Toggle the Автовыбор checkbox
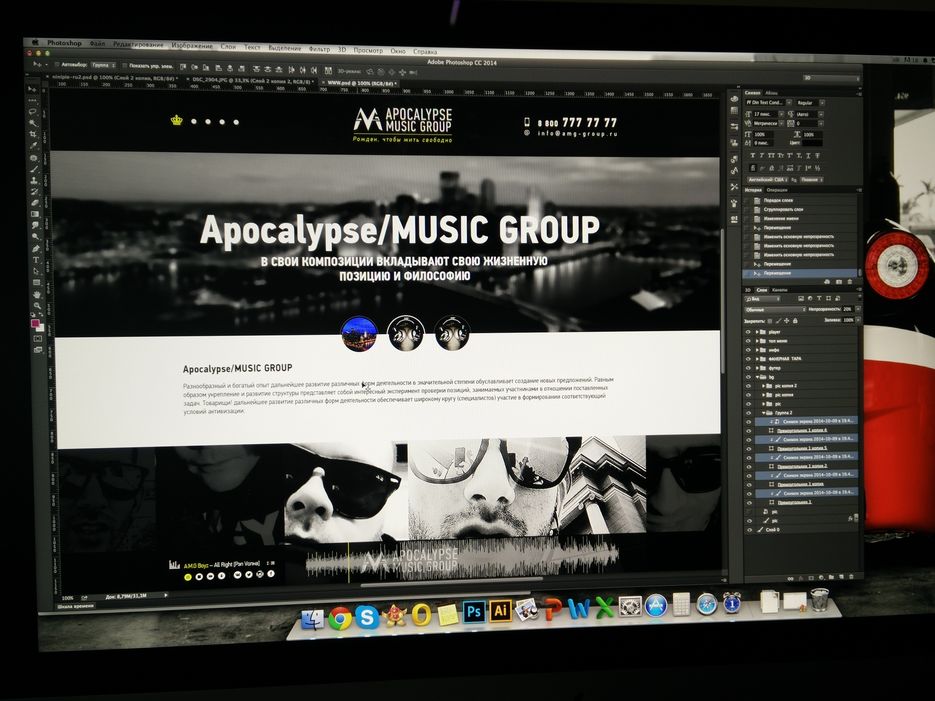This screenshot has width=935, height=701. click(57, 64)
